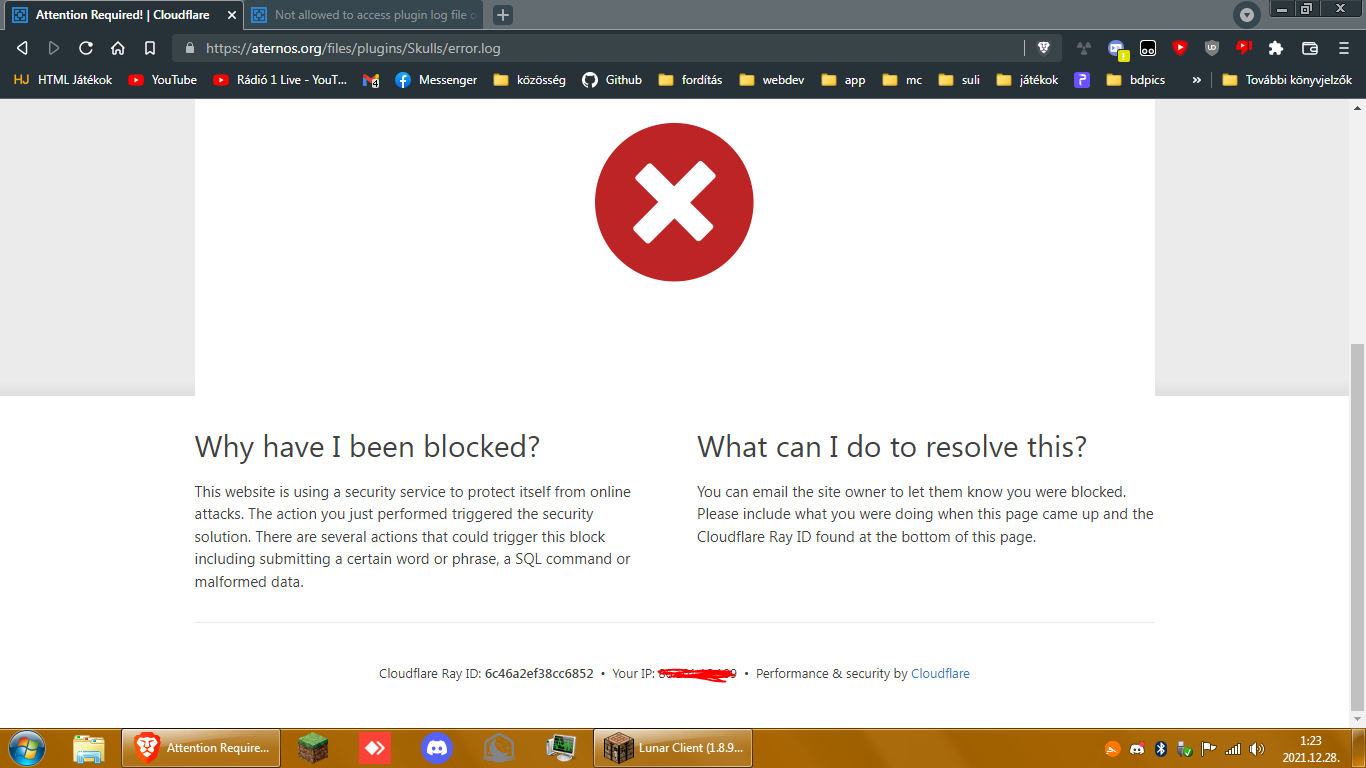Image resolution: width=1366 pixels, height=768 pixels.
Task: Switch to the 'Not allowed to access plugin log' tab
Action: (x=364, y=15)
